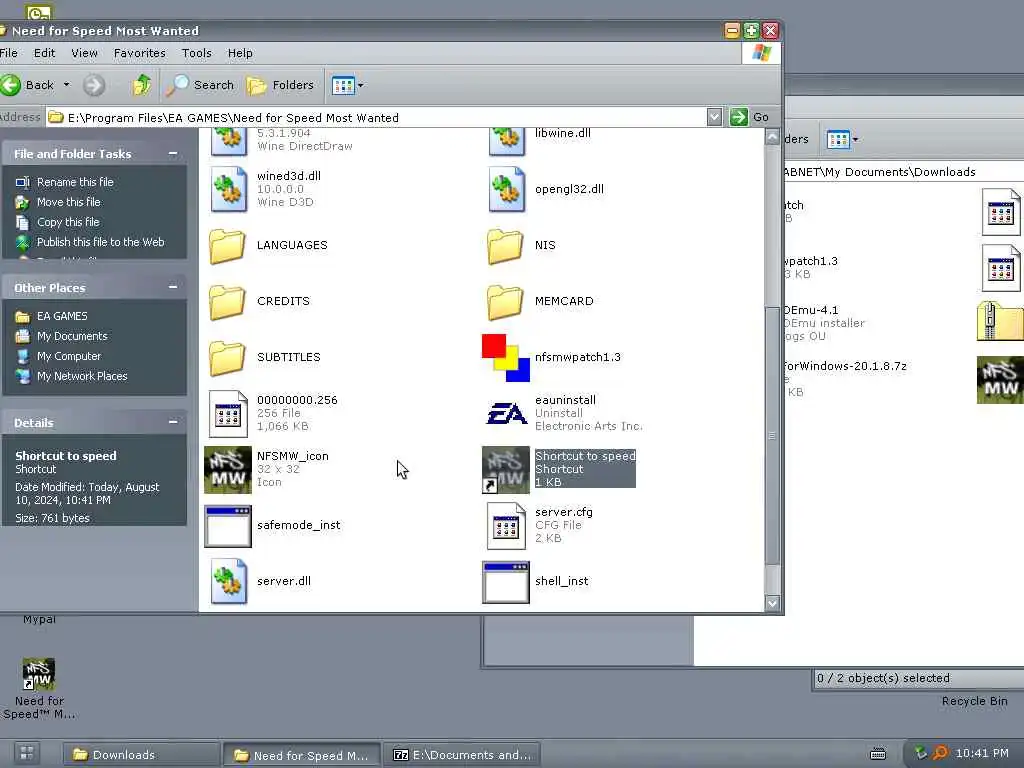Image resolution: width=1024 pixels, height=768 pixels.
Task: Select the Shortcut to speed icon
Action: 505,470
